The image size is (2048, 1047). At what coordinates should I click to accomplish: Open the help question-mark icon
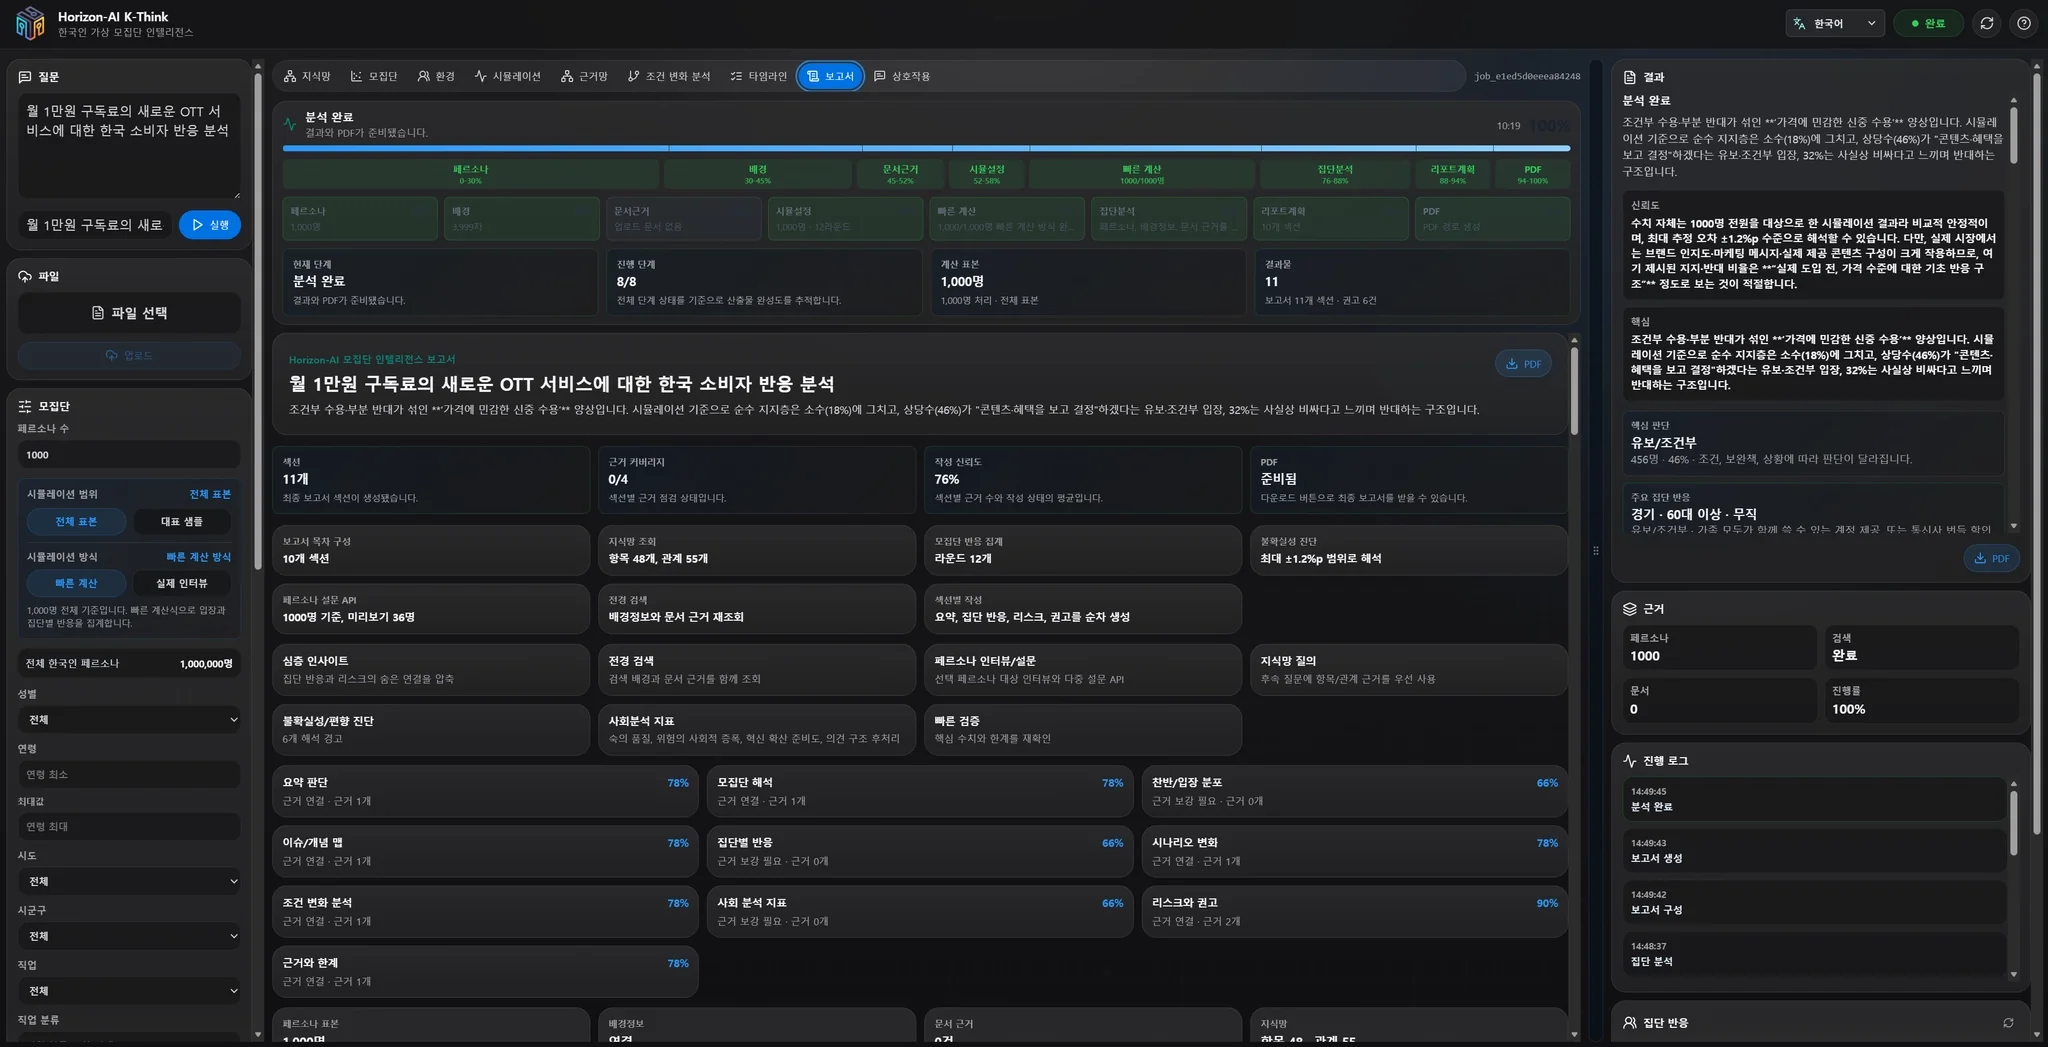(2024, 23)
